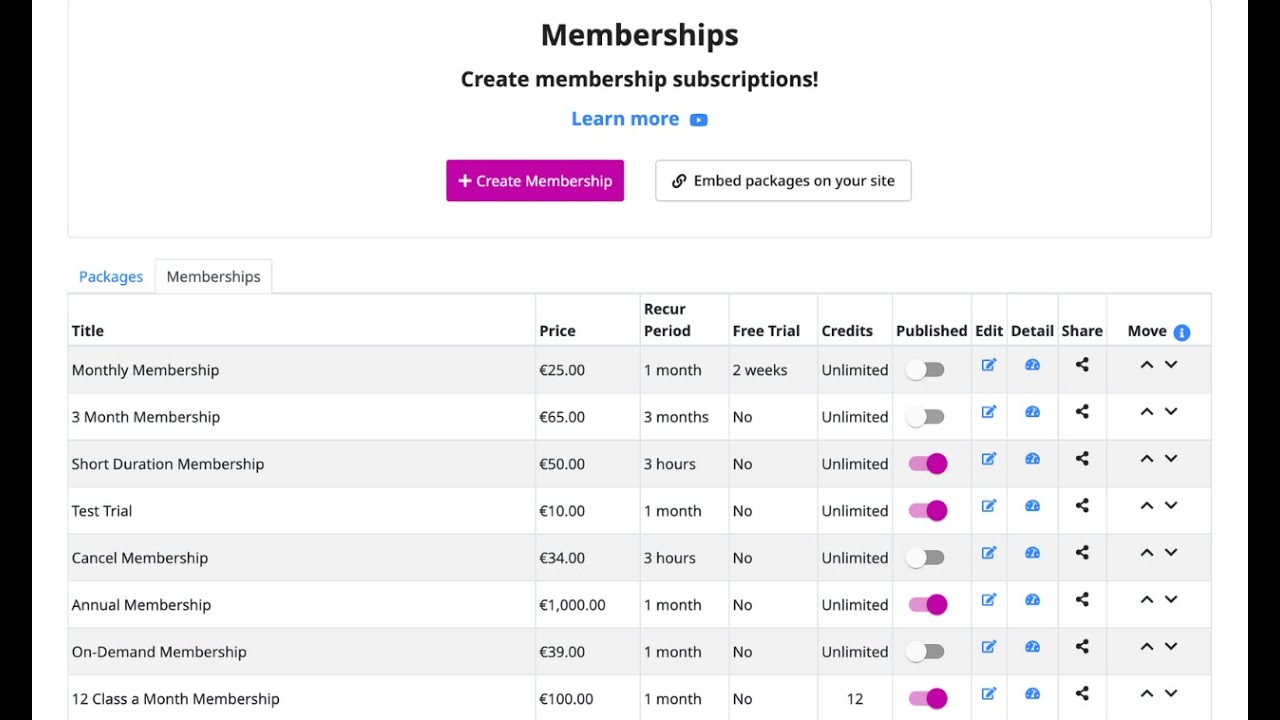Click the credits value 12
The image size is (1280, 720).
855,699
